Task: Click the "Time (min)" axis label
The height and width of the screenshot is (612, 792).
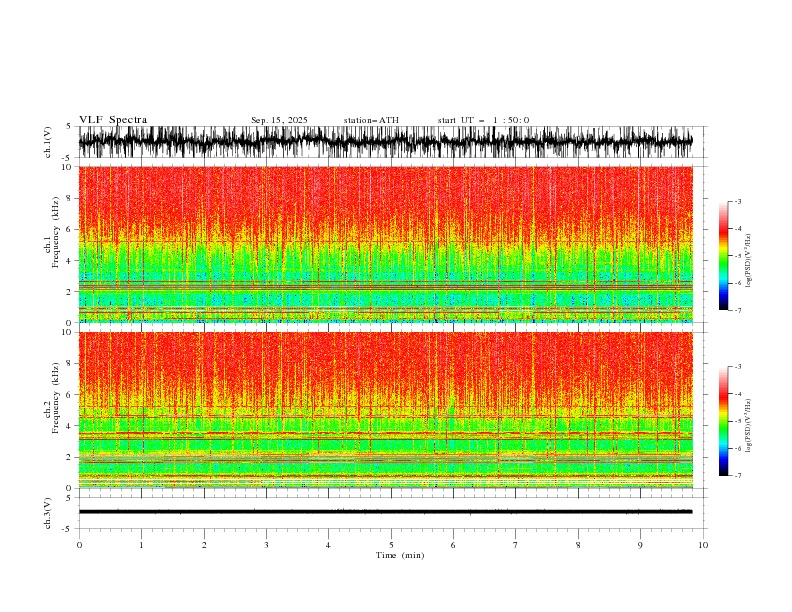Action: click(400, 555)
